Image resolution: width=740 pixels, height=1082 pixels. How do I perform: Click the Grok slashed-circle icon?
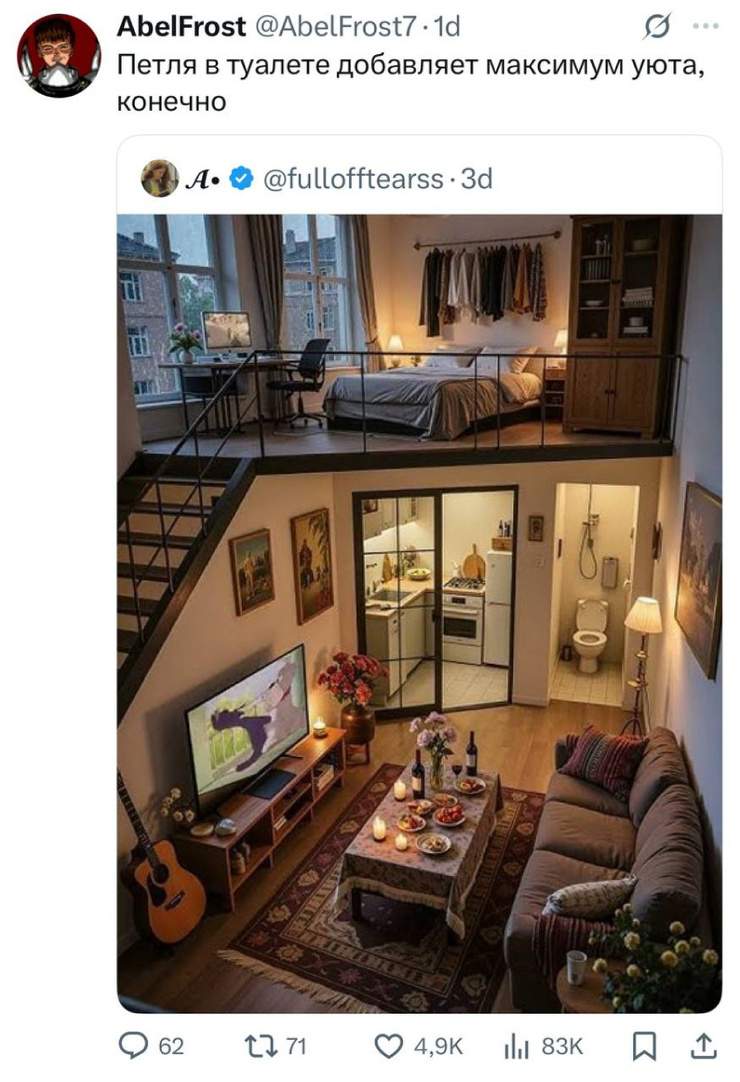[656, 27]
